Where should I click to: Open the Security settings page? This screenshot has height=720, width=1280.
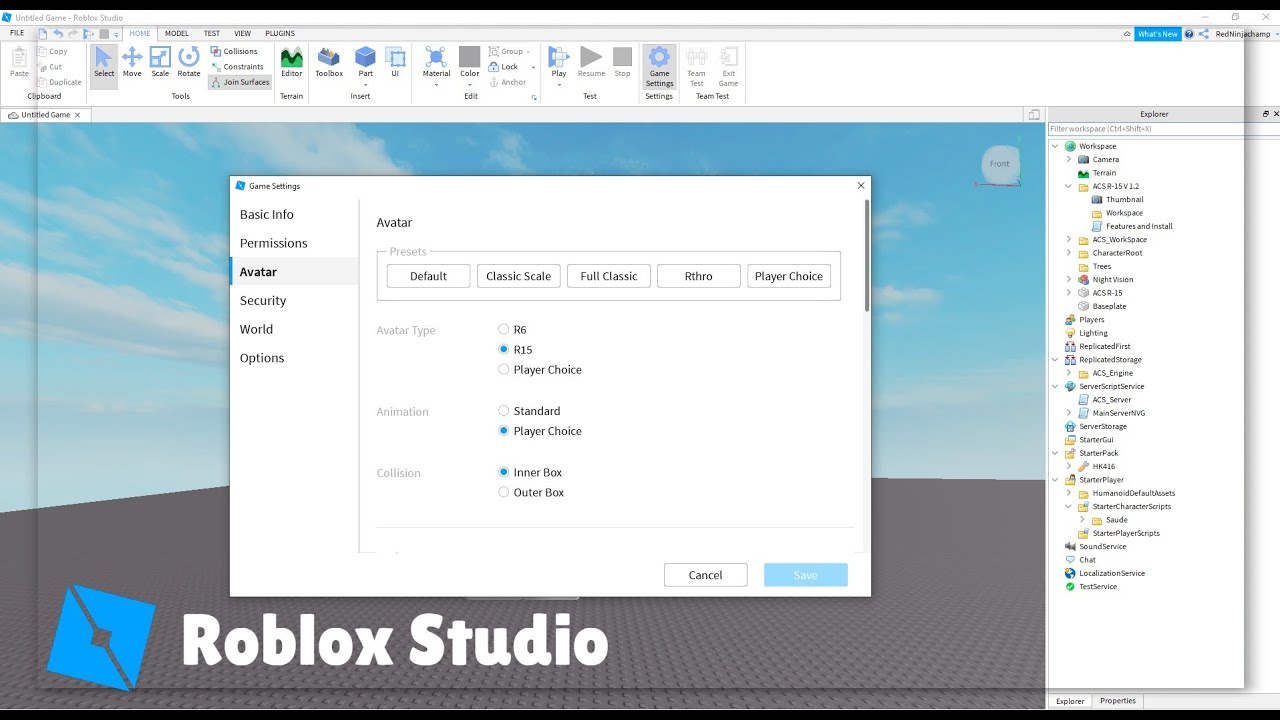click(263, 300)
